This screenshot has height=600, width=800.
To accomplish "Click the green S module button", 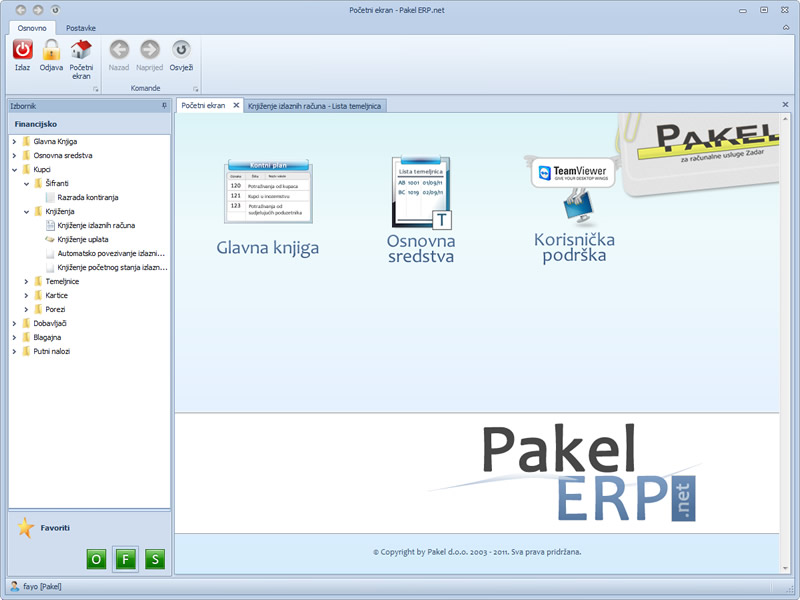I will tap(155, 560).
